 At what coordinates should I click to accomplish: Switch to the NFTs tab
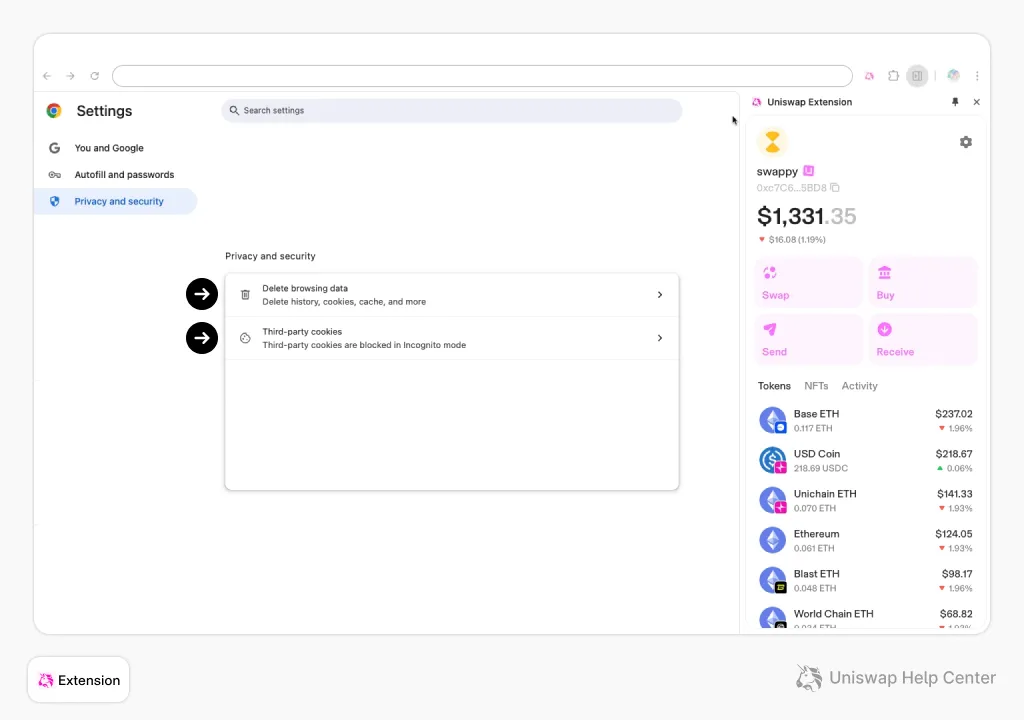click(816, 386)
